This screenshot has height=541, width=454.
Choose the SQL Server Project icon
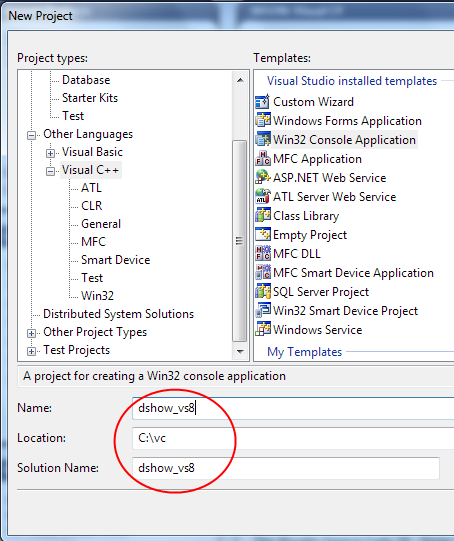click(263, 292)
